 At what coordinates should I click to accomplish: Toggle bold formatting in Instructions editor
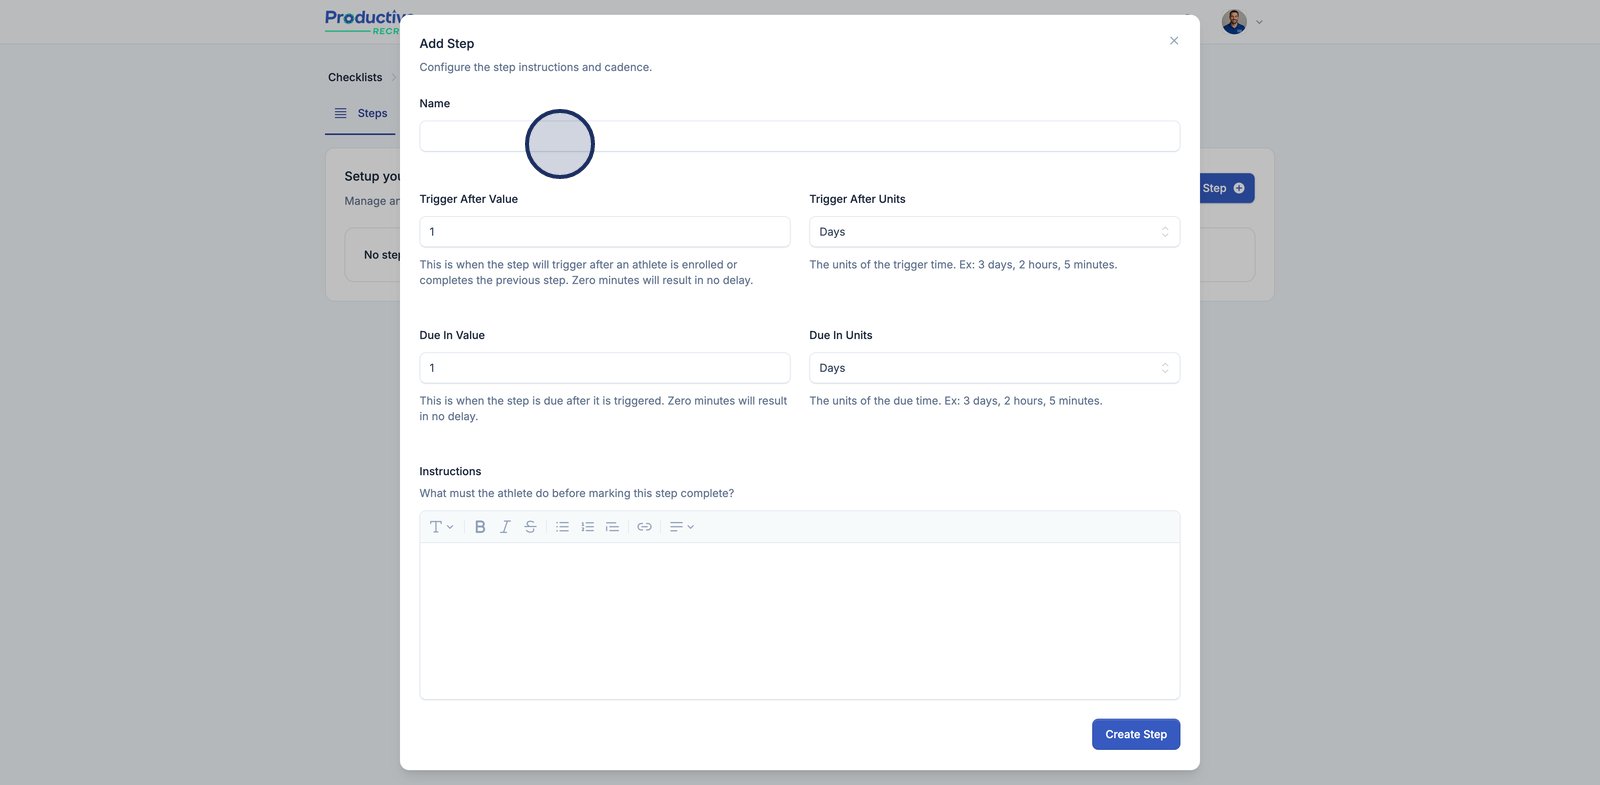[x=480, y=527]
